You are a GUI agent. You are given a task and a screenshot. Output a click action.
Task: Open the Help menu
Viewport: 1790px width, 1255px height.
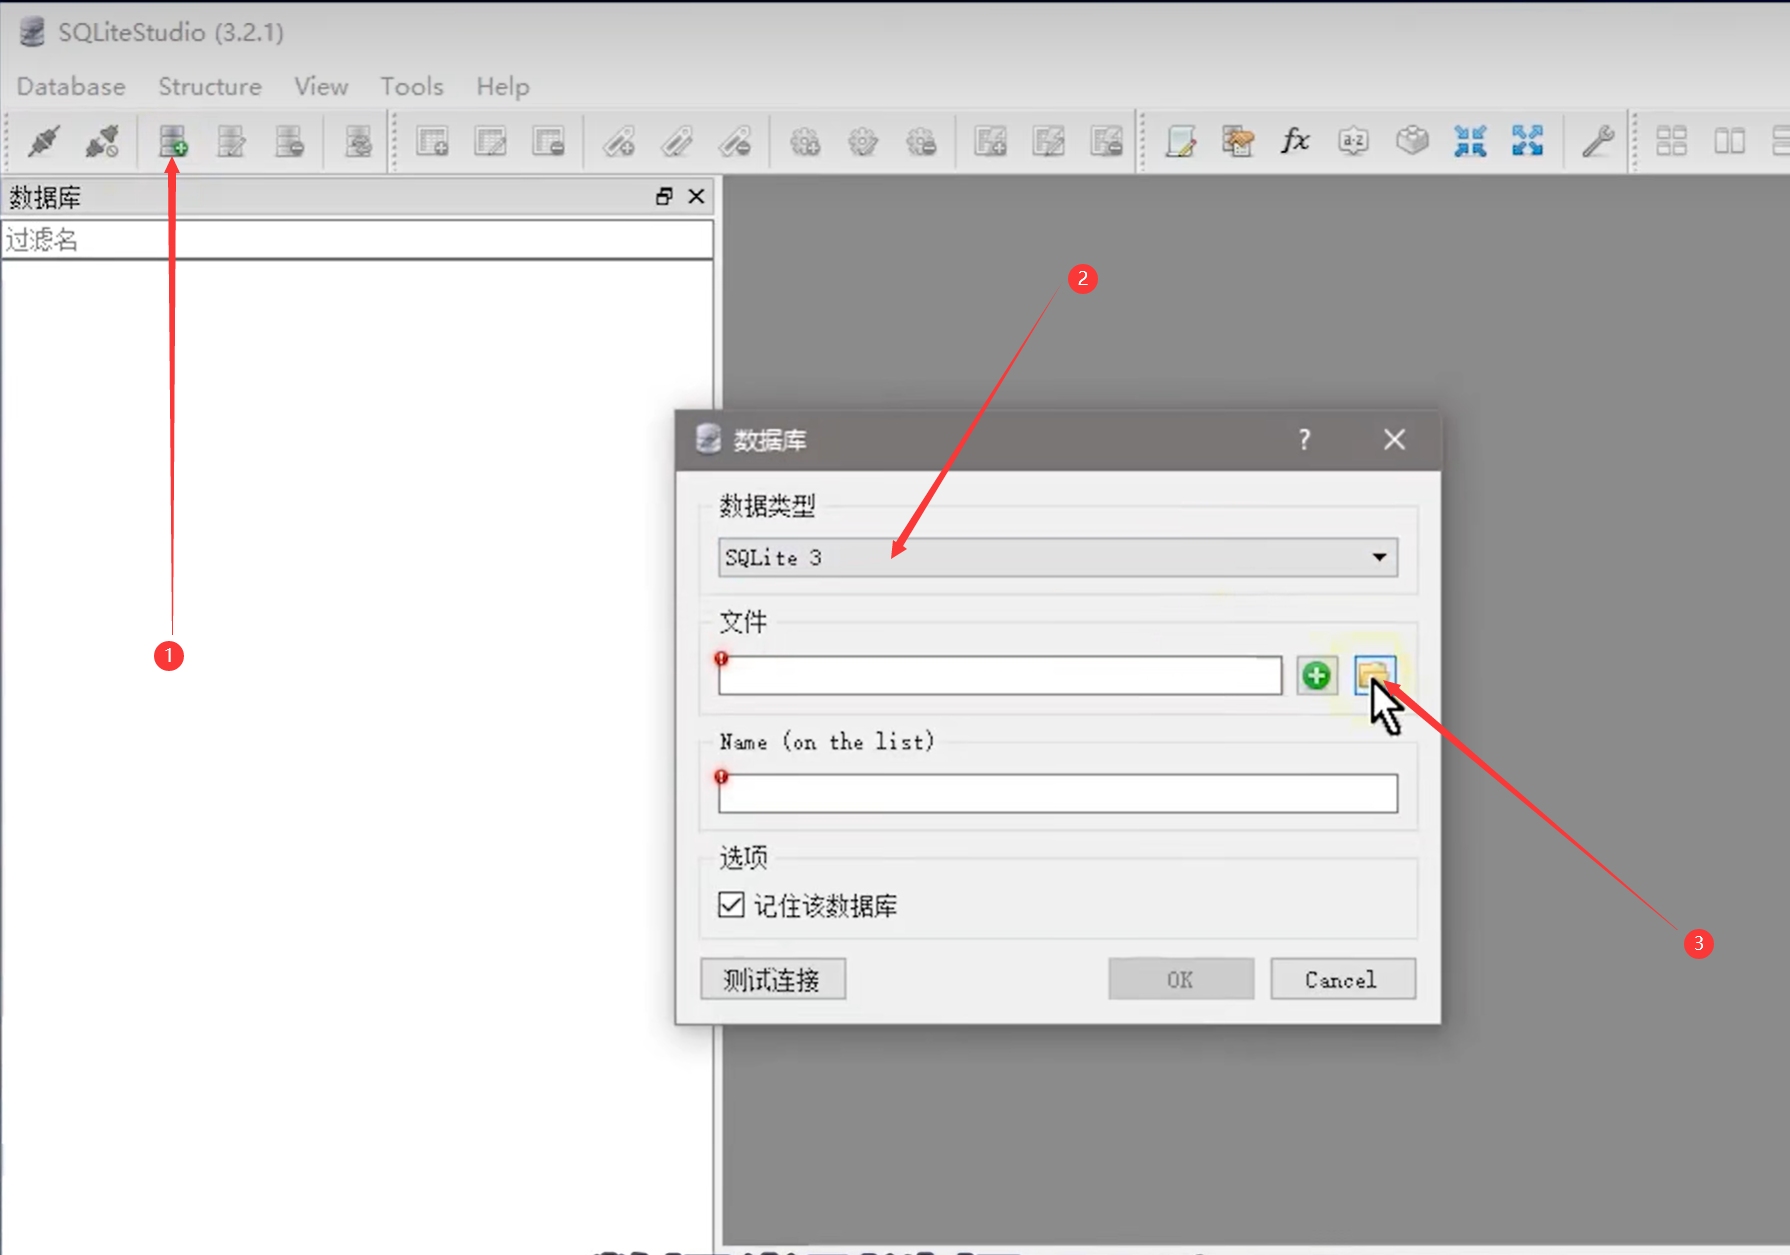point(503,87)
